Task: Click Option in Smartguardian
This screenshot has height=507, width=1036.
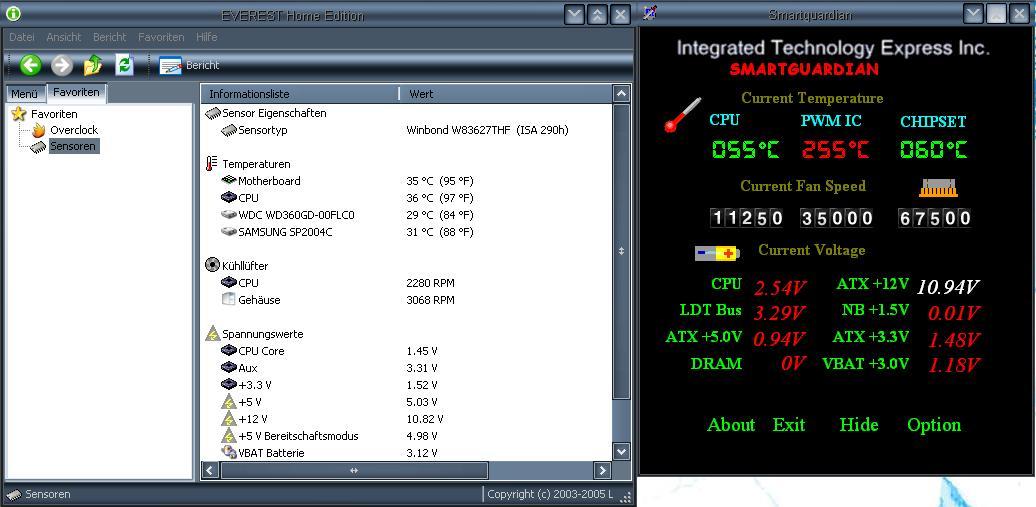Action: pyautogui.click(x=934, y=425)
